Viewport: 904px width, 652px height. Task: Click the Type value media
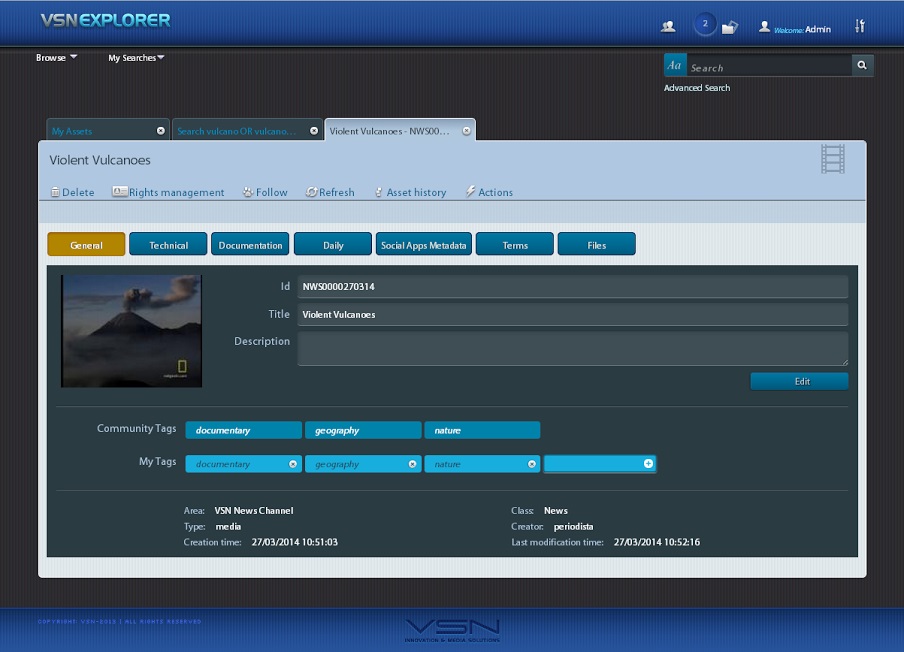click(x=228, y=526)
